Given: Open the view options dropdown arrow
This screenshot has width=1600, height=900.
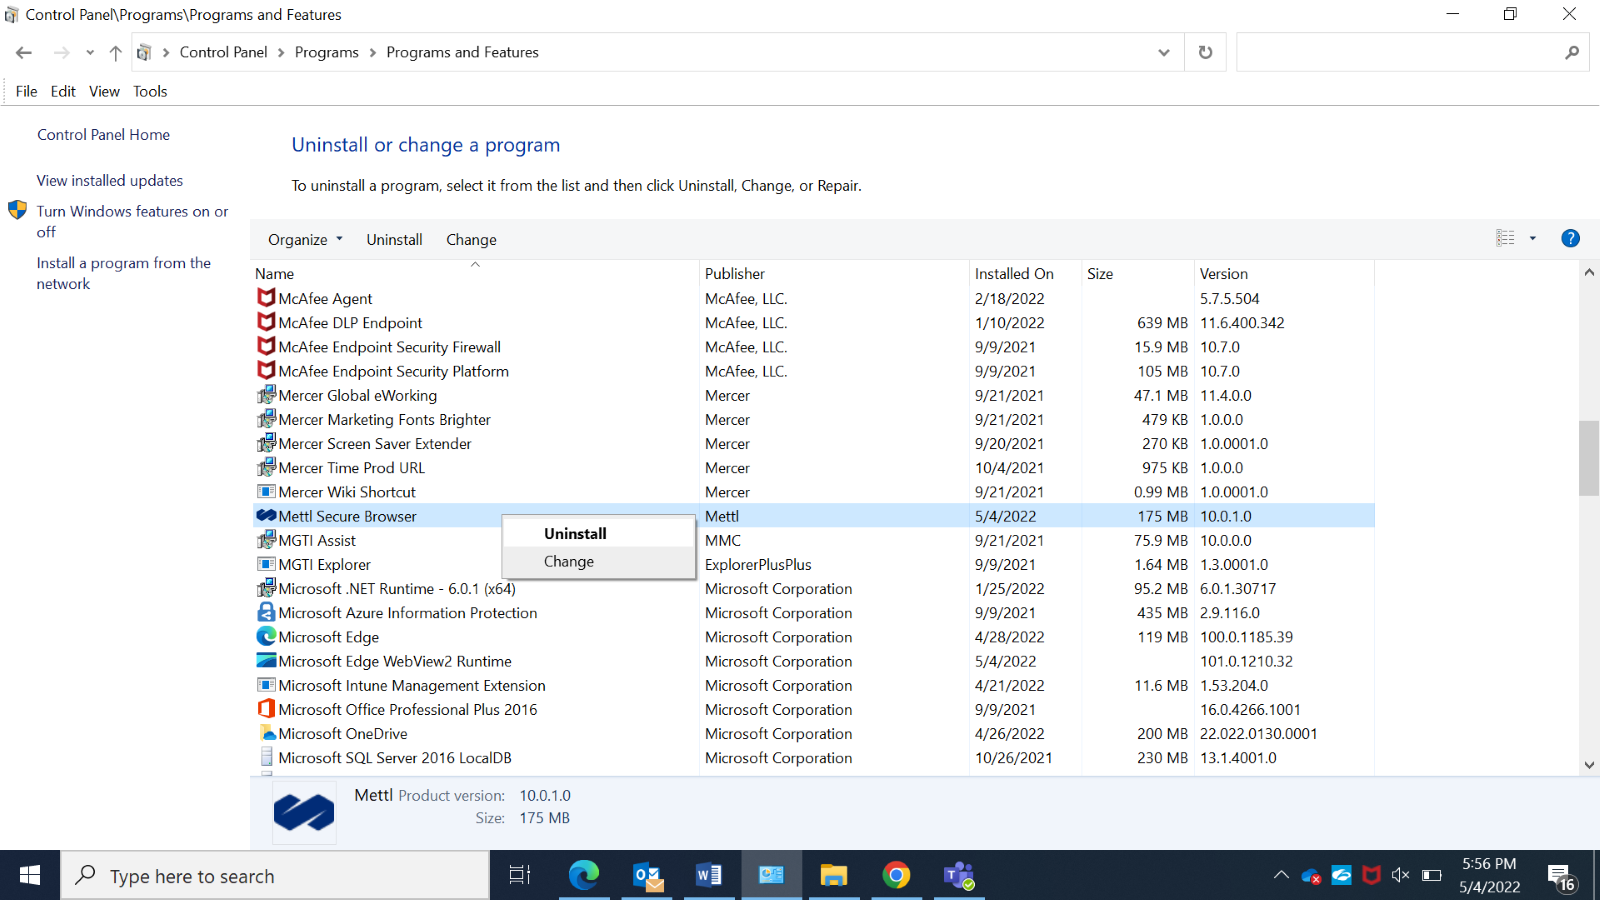Looking at the screenshot, I should click(x=1532, y=238).
